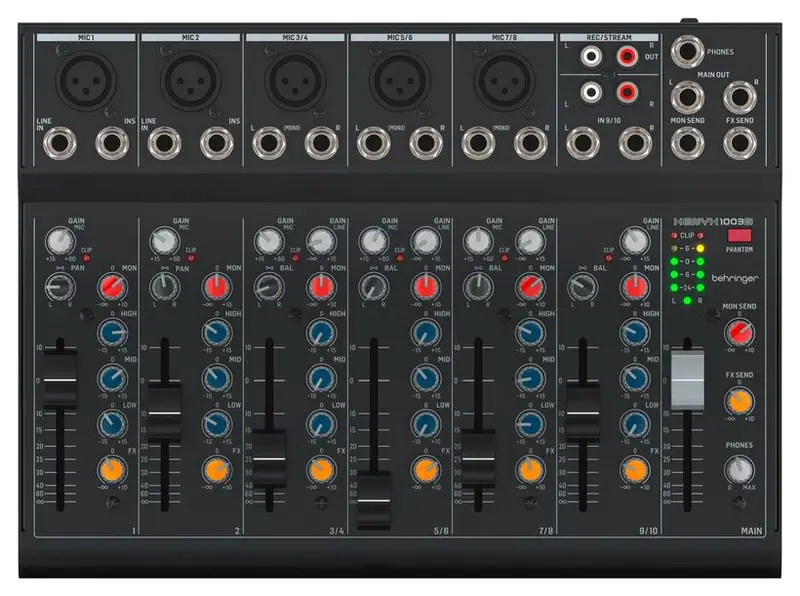
Task: Click red REC/STREAM OUT right RCA jack
Action: [627, 59]
